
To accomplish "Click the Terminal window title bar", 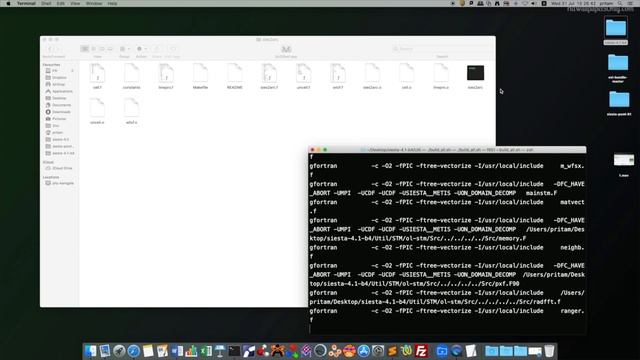I will pos(447,150).
